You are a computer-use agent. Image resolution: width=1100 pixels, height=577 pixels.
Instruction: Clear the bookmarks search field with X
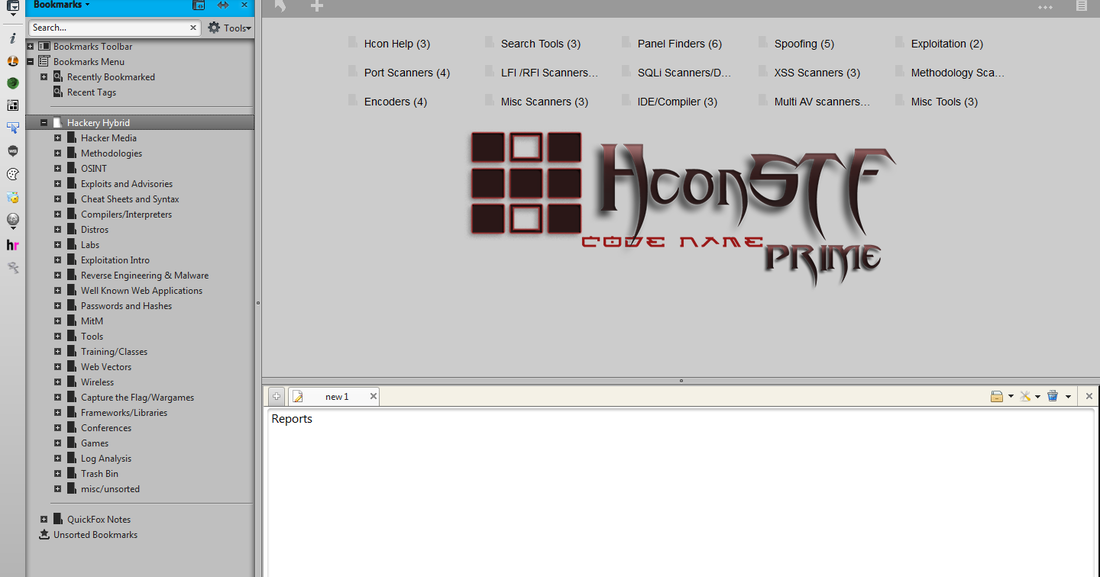pos(193,27)
